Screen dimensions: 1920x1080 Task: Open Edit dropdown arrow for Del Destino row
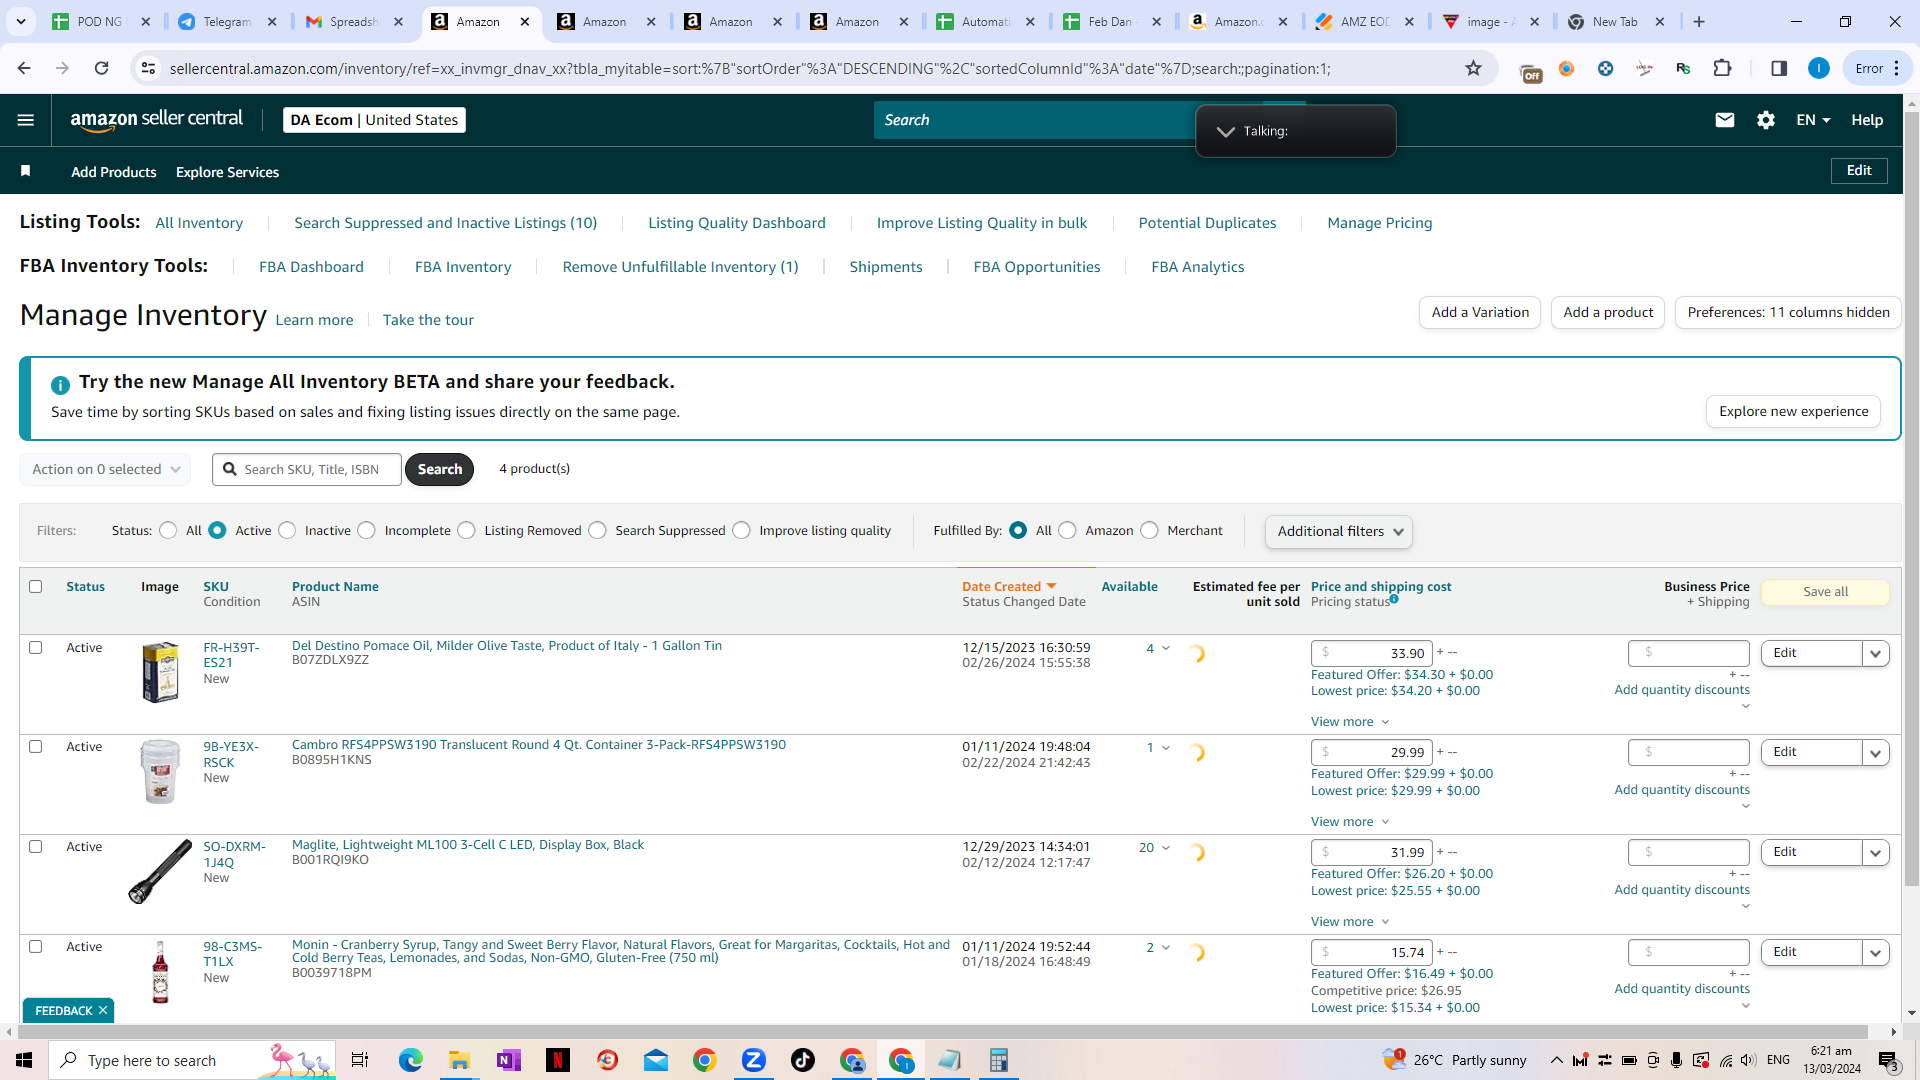click(x=1876, y=654)
